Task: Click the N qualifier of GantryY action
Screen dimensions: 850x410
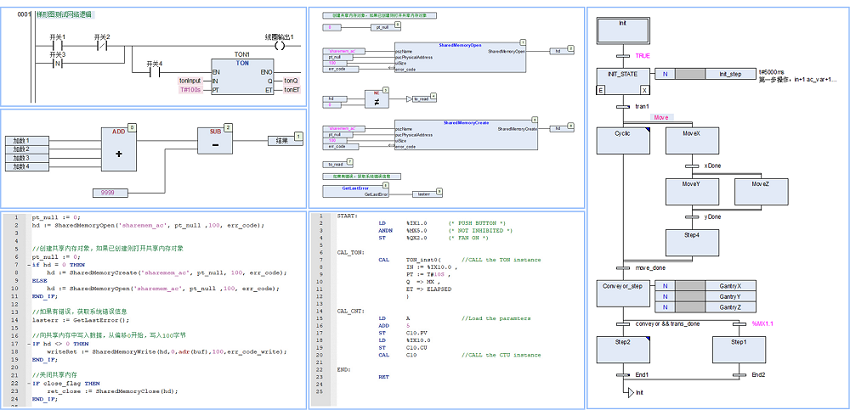Action: pyautogui.click(x=666, y=297)
